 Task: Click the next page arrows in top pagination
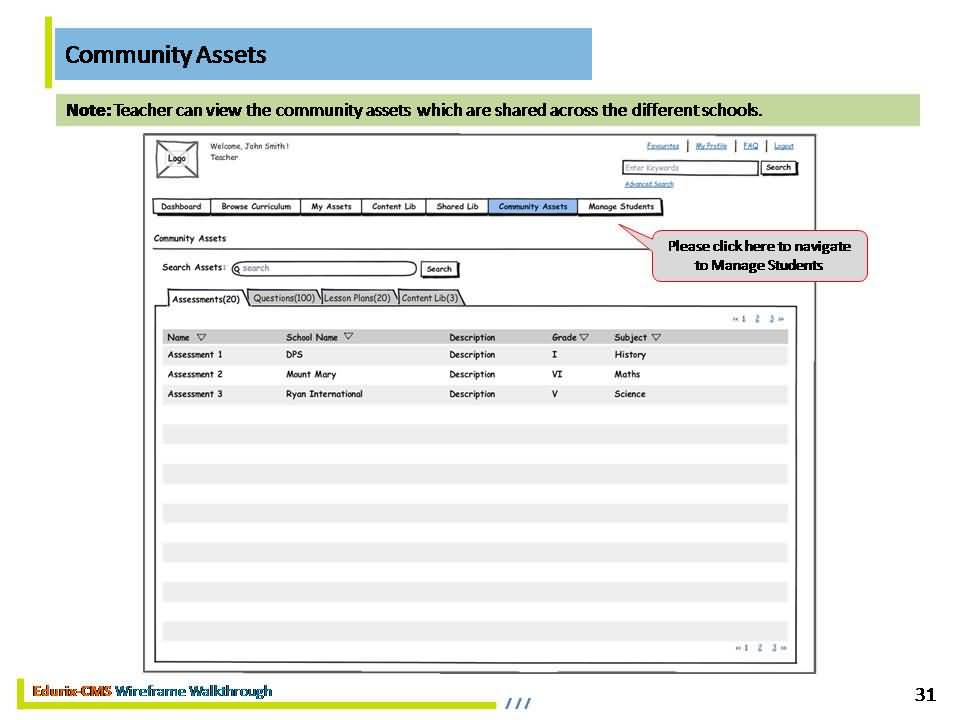click(781, 319)
